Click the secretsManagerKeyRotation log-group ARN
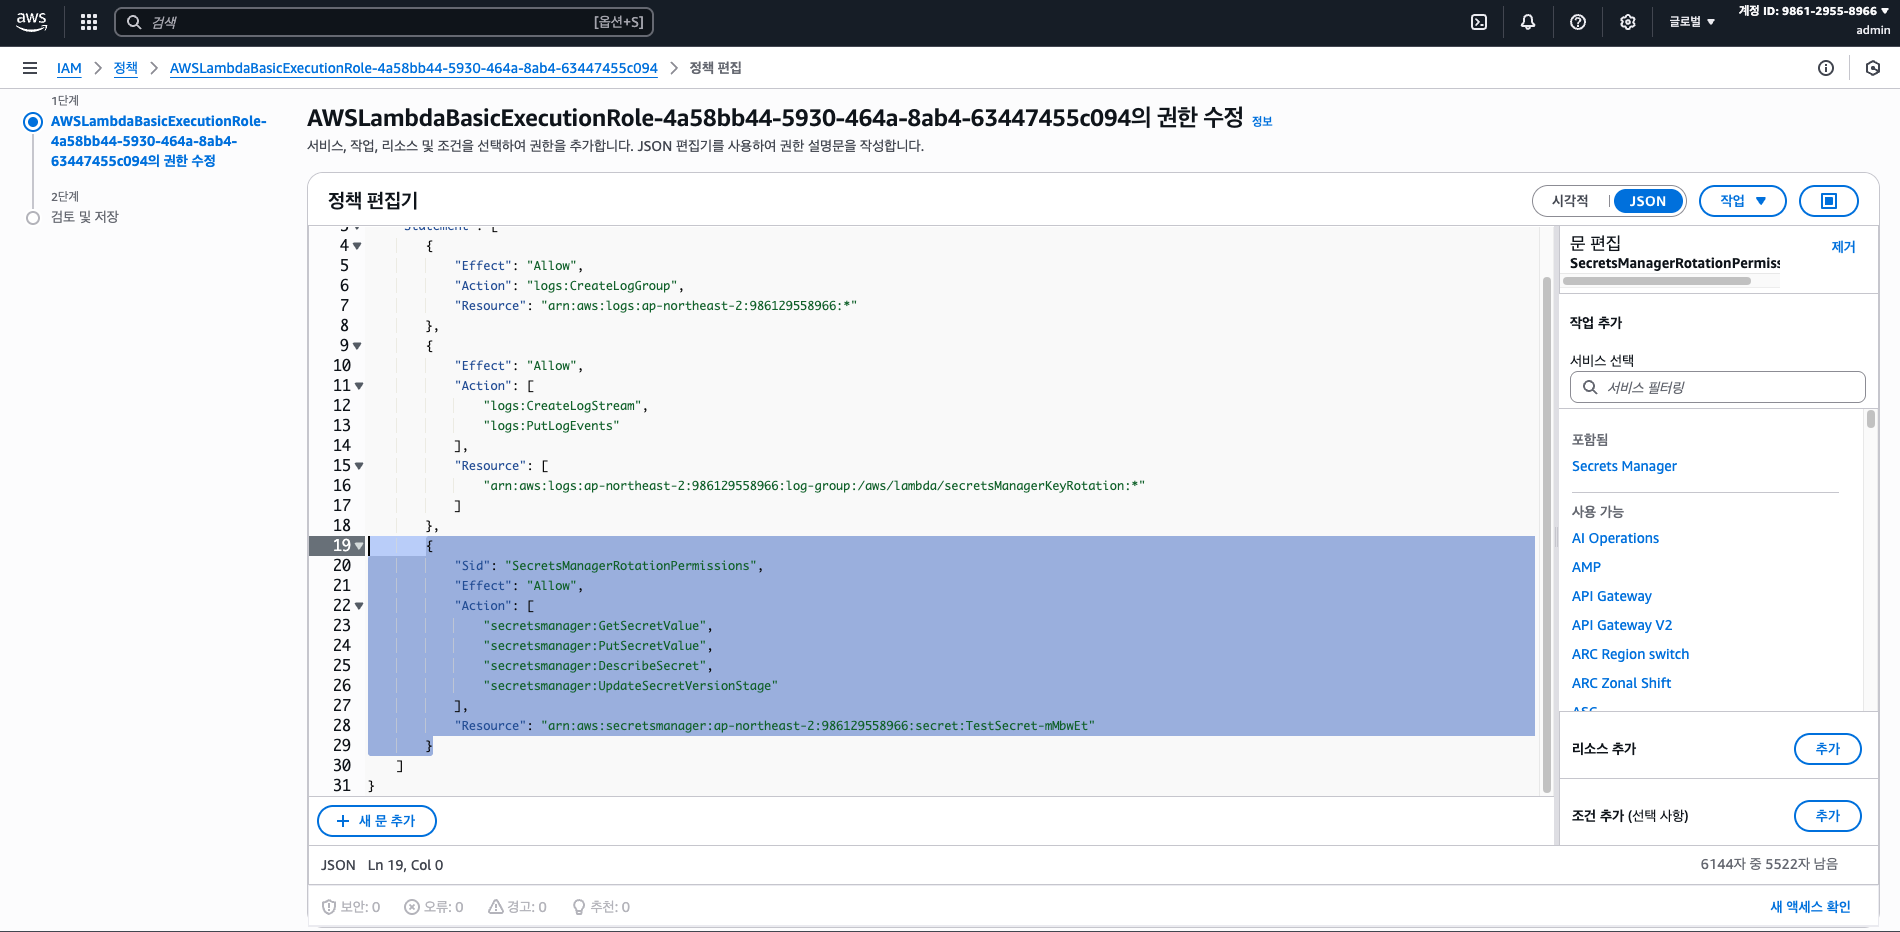 (x=814, y=486)
